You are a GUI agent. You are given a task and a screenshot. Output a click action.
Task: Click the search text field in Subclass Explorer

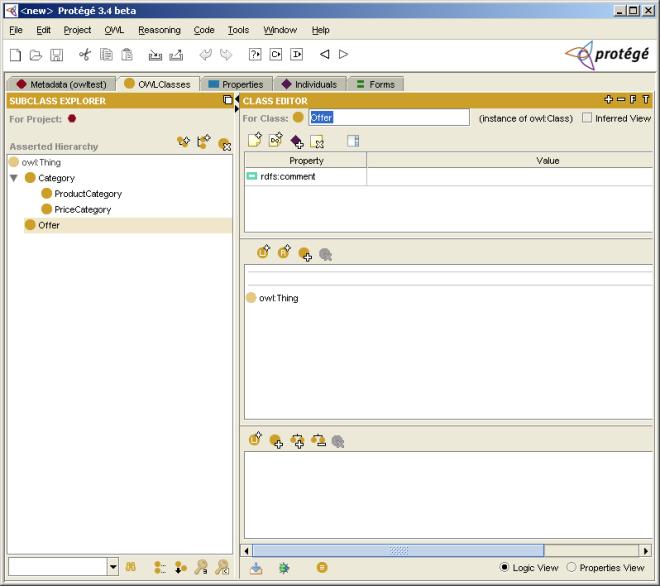[x=58, y=567]
